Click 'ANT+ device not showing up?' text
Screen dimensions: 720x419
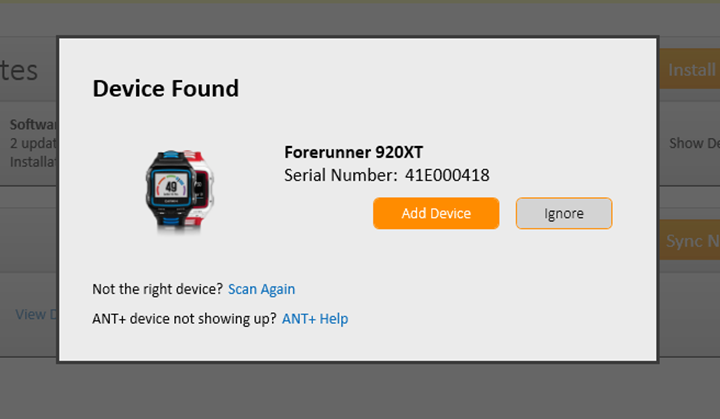point(185,318)
